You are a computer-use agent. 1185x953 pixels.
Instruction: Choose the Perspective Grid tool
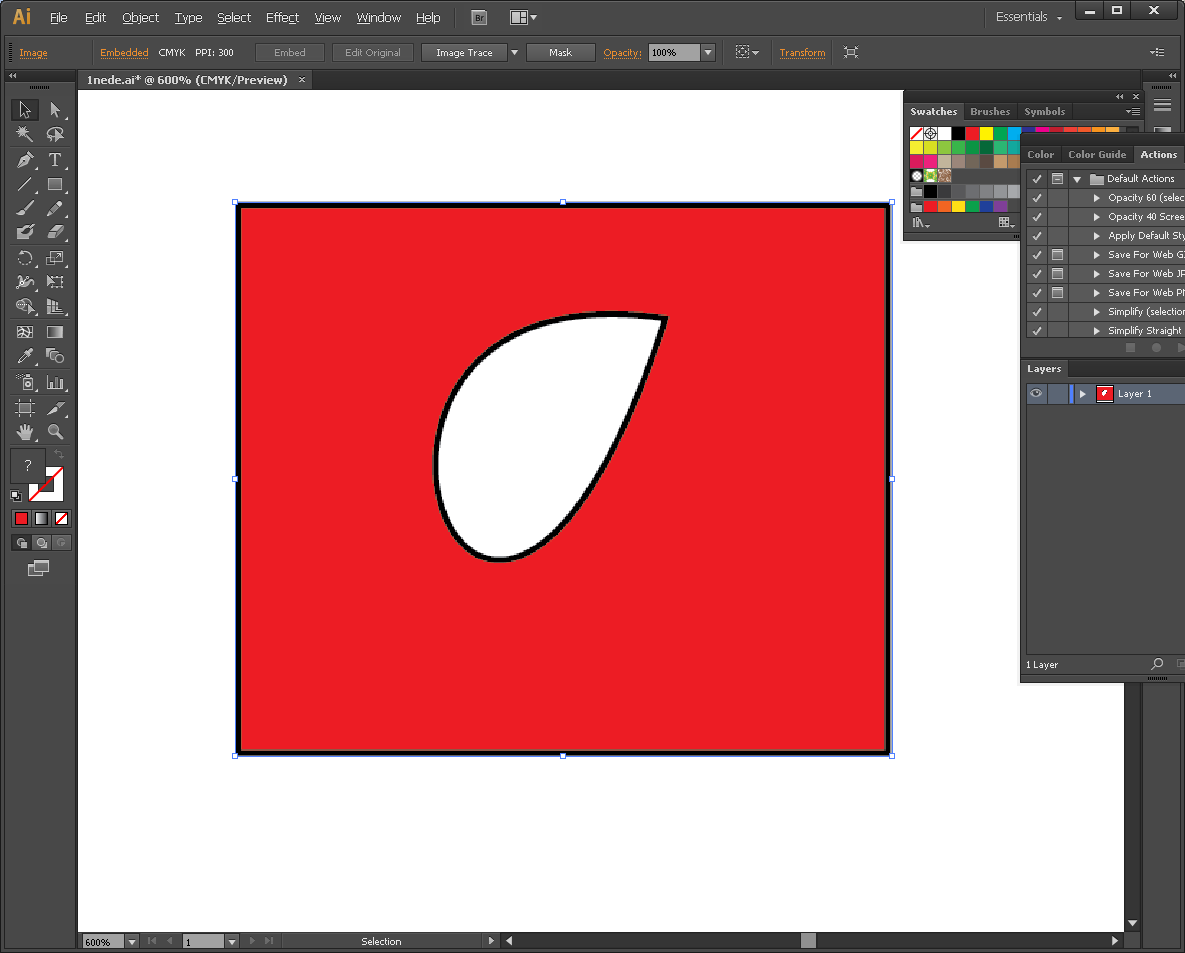tap(55, 306)
